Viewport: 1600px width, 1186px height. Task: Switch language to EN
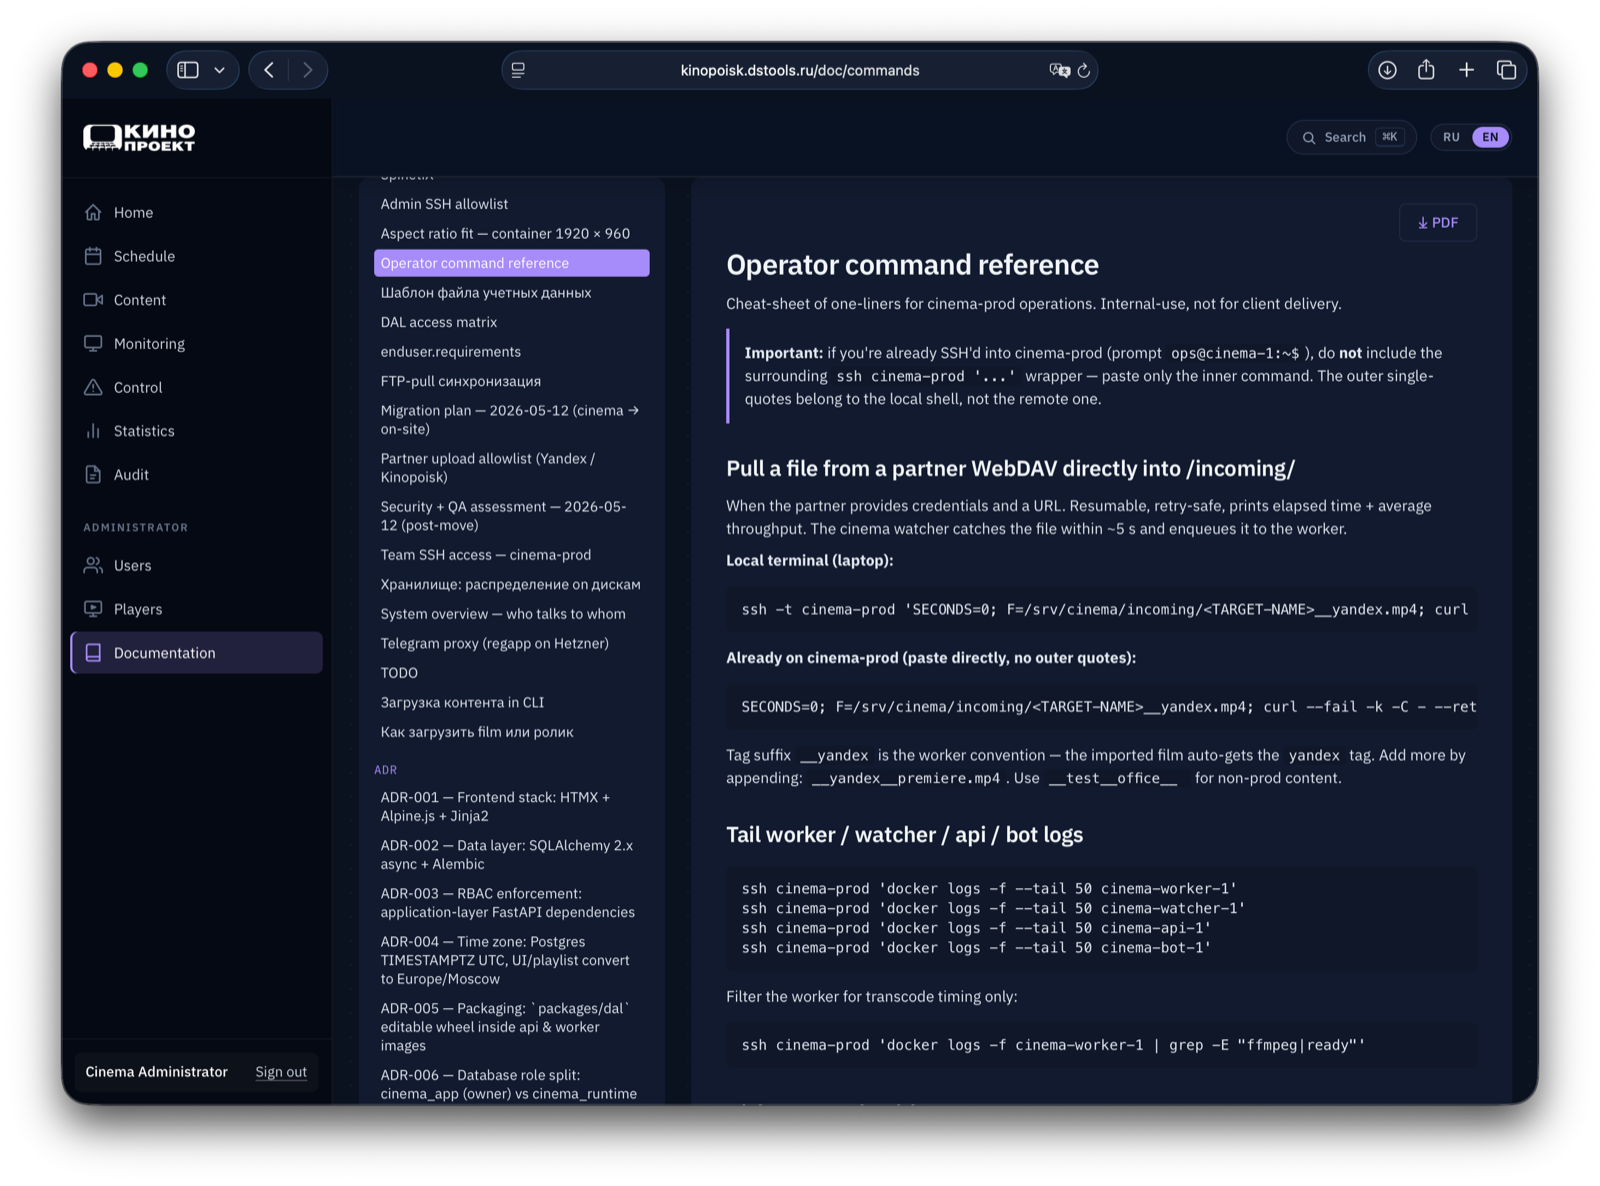1490,137
